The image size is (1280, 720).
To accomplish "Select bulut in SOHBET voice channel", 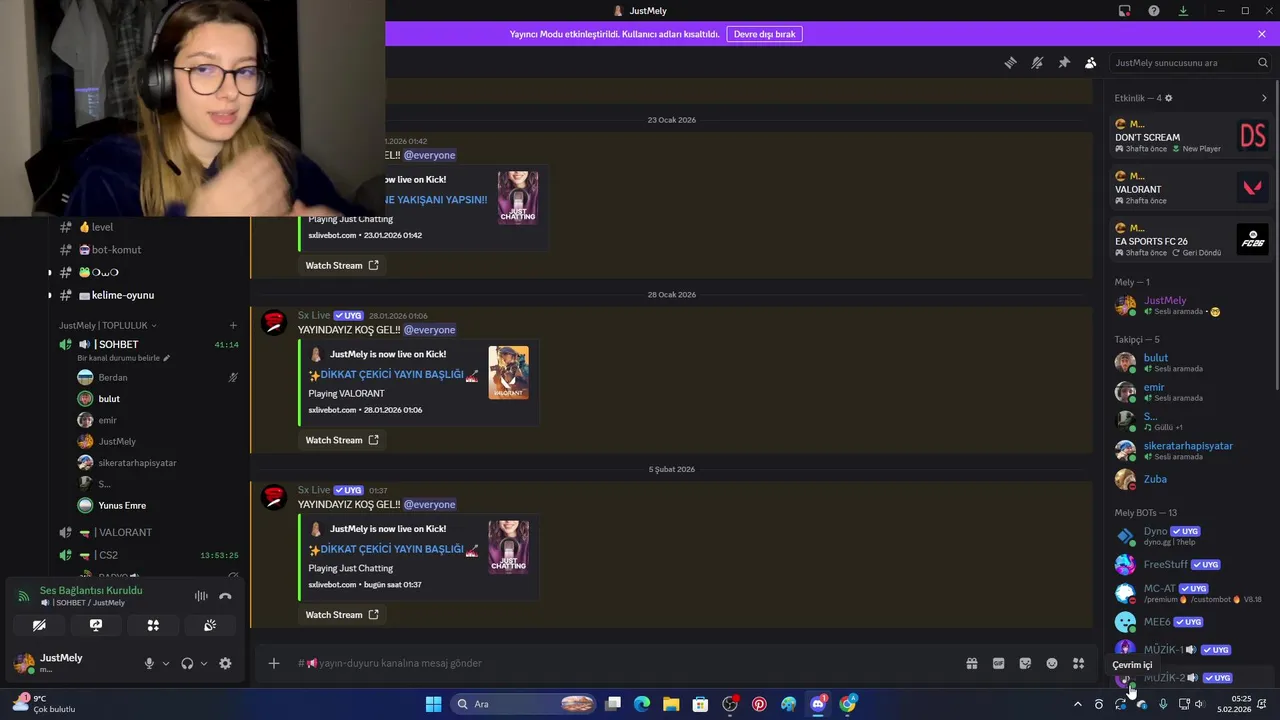I will coord(157,399).
